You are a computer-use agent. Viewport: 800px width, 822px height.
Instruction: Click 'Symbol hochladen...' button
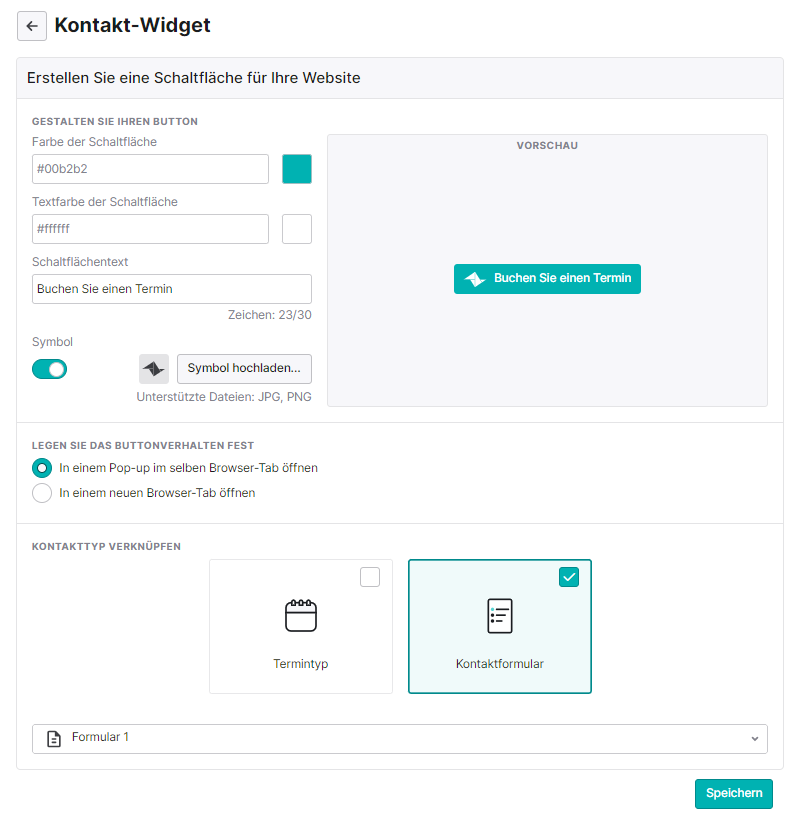coord(244,369)
